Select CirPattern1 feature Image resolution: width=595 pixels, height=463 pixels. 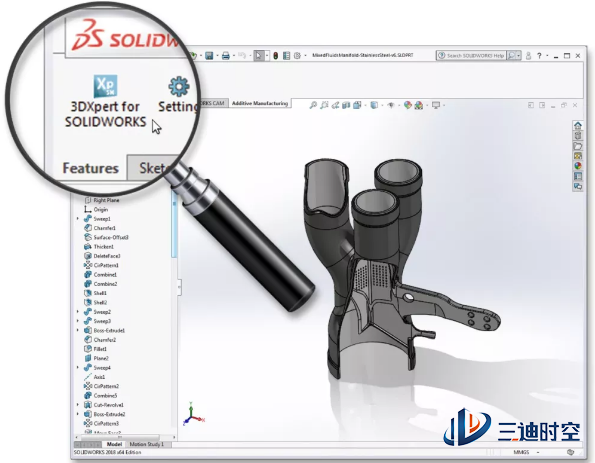tap(101, 265)
